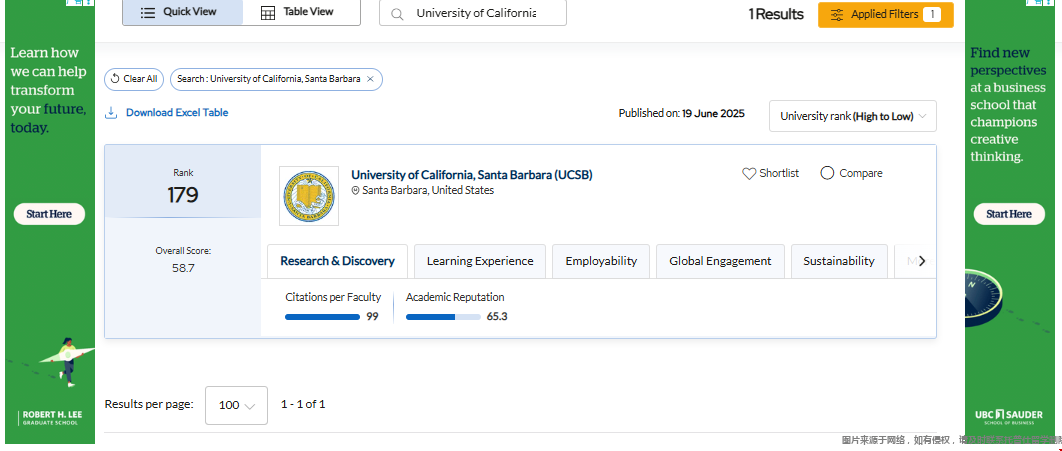Select the Compare radio button
The width and height of the screenshot is (1062, 451).
[827, 173]
